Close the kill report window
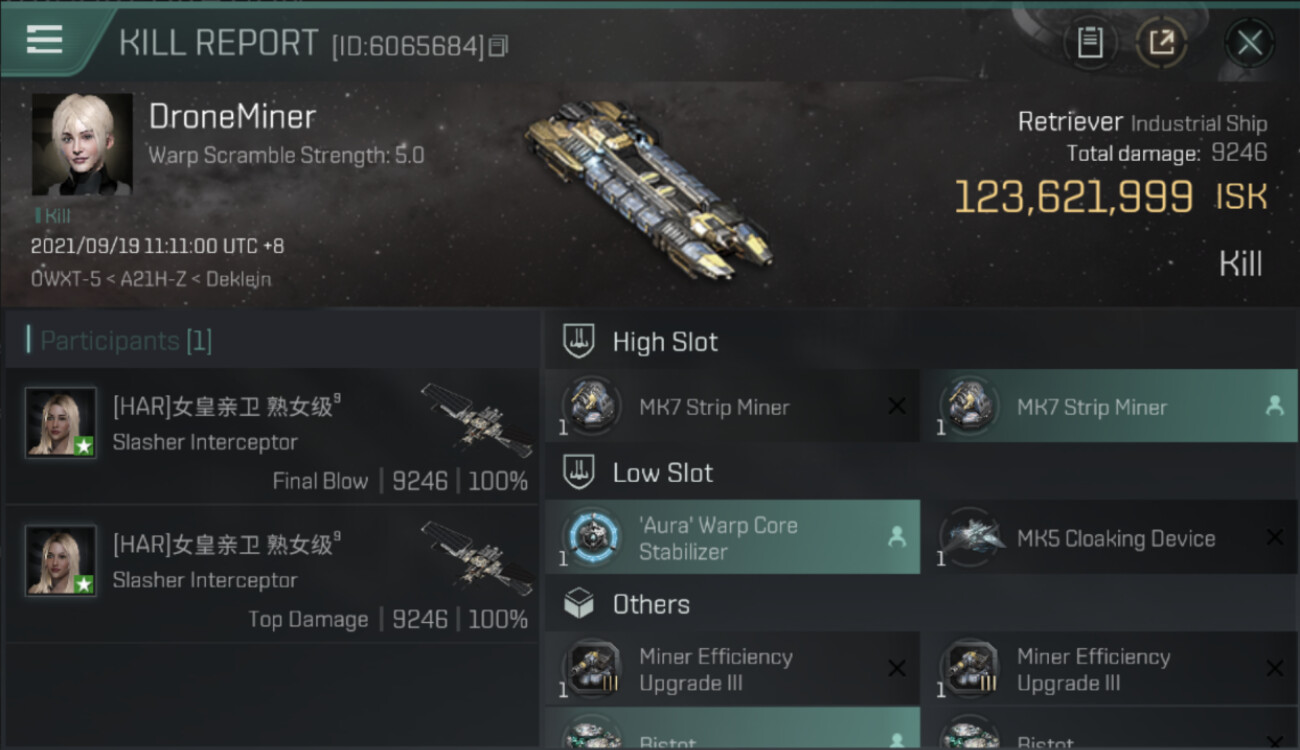Viewport: 1300px width, 750px height. 1249,43
